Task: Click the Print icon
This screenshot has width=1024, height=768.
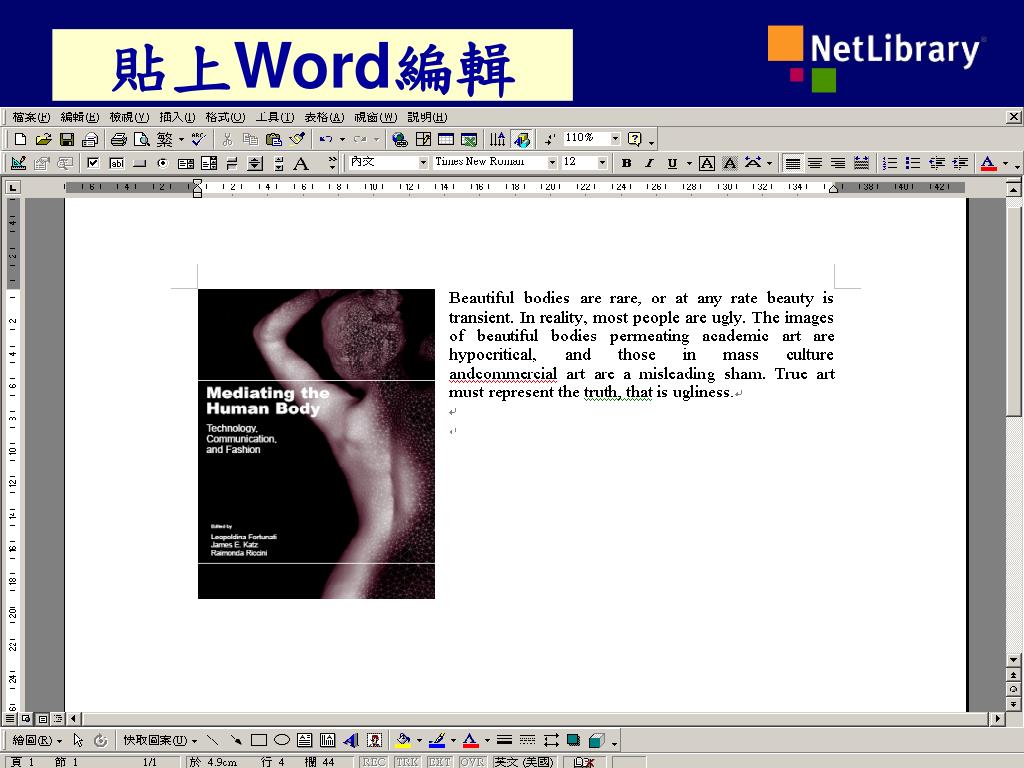Action: [118, 139]
